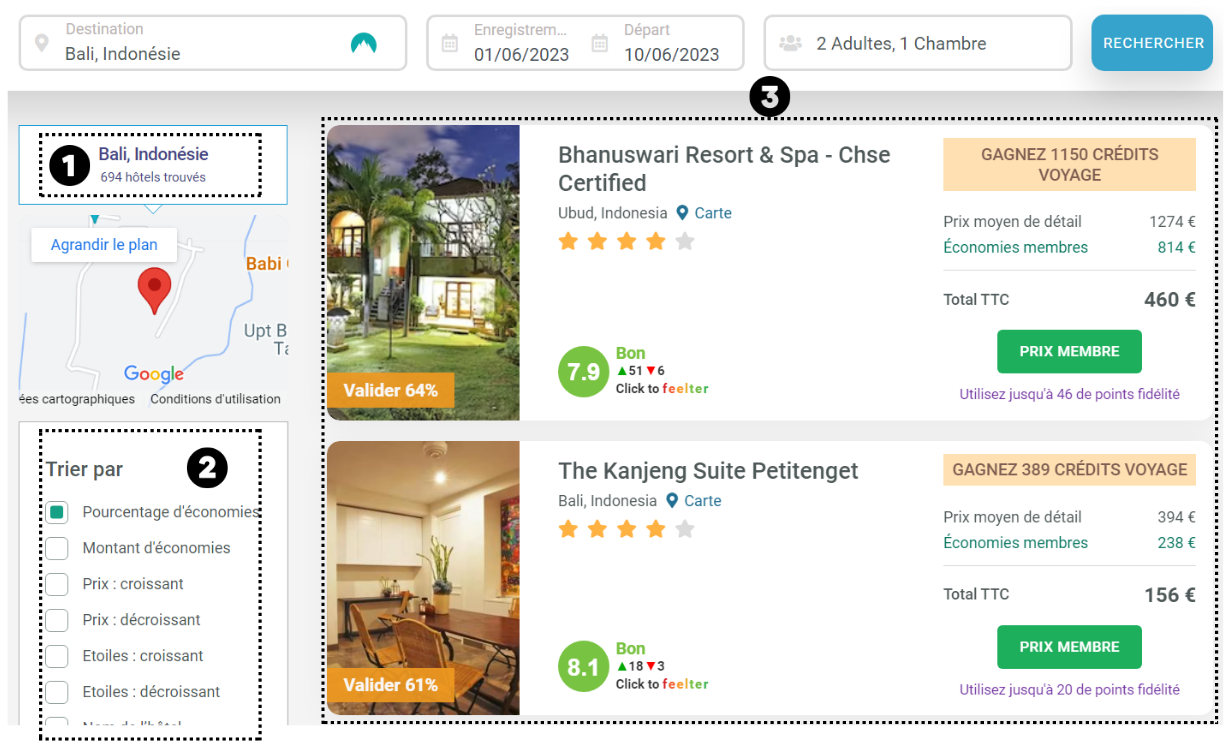Image resolution: width=1231 pixels, height=745 pixels.
Task: Click the guests group icon
Action: point(791,43)
